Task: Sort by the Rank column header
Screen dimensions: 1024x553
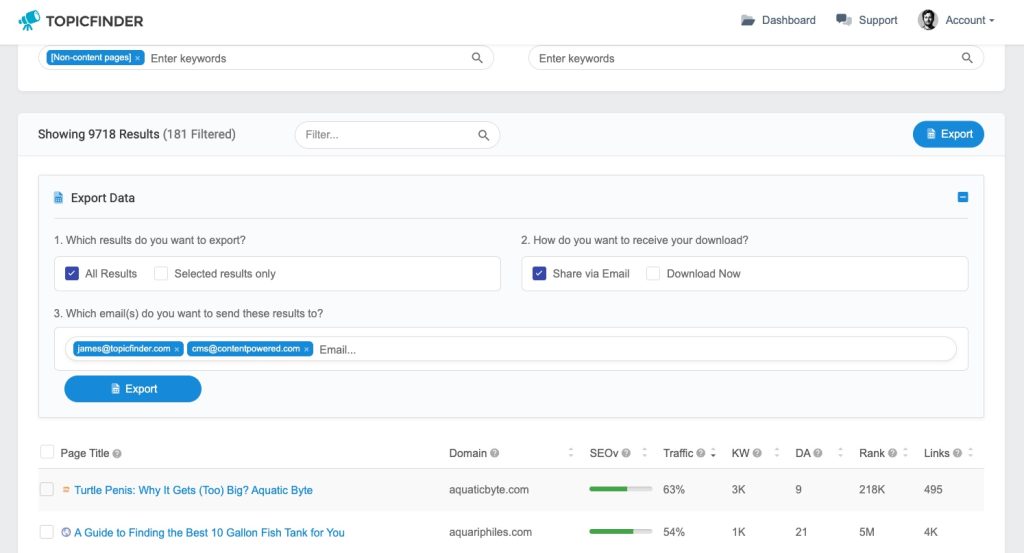Action: click(x=871, y=453)
